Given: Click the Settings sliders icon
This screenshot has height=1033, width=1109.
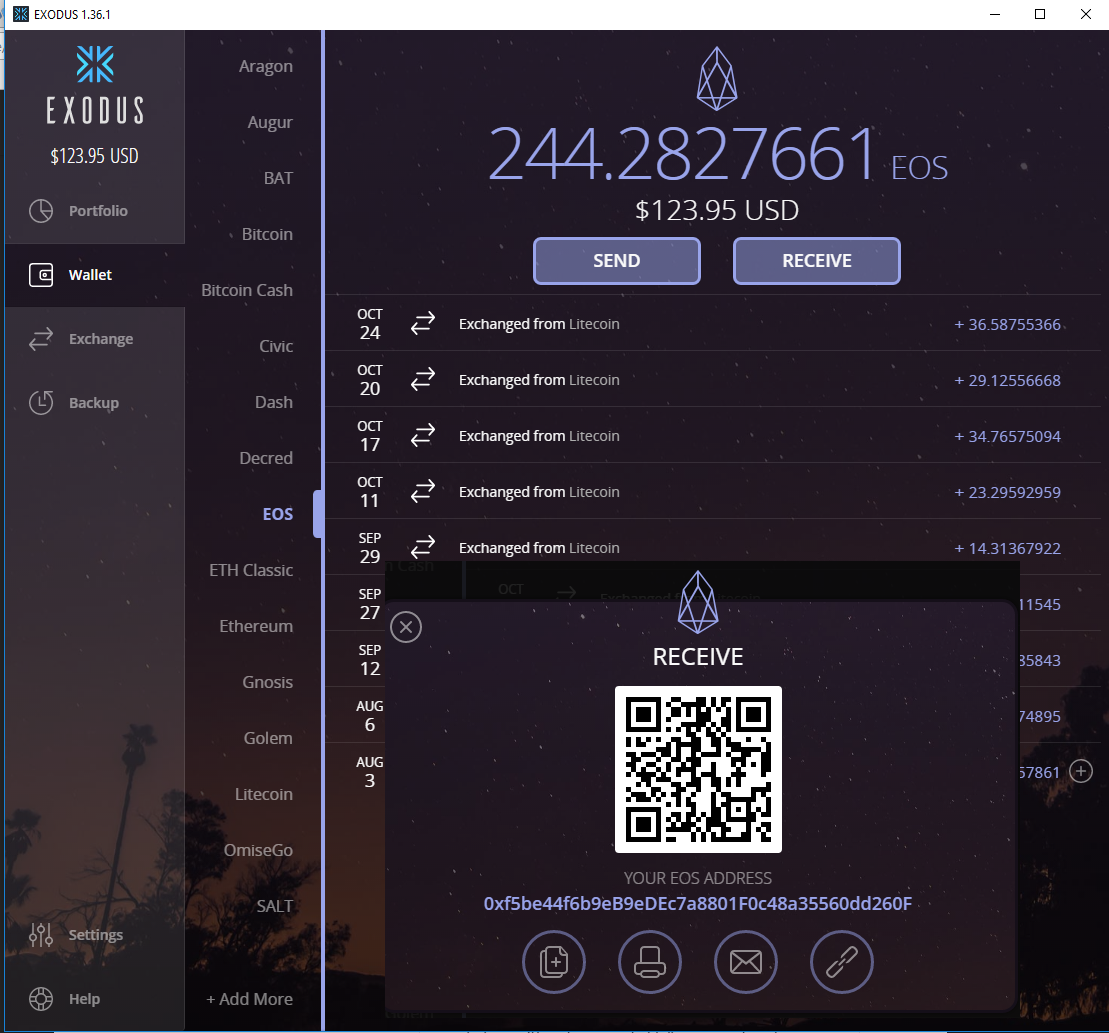Looking at the screenshot, I should click(x=41, y=935).
